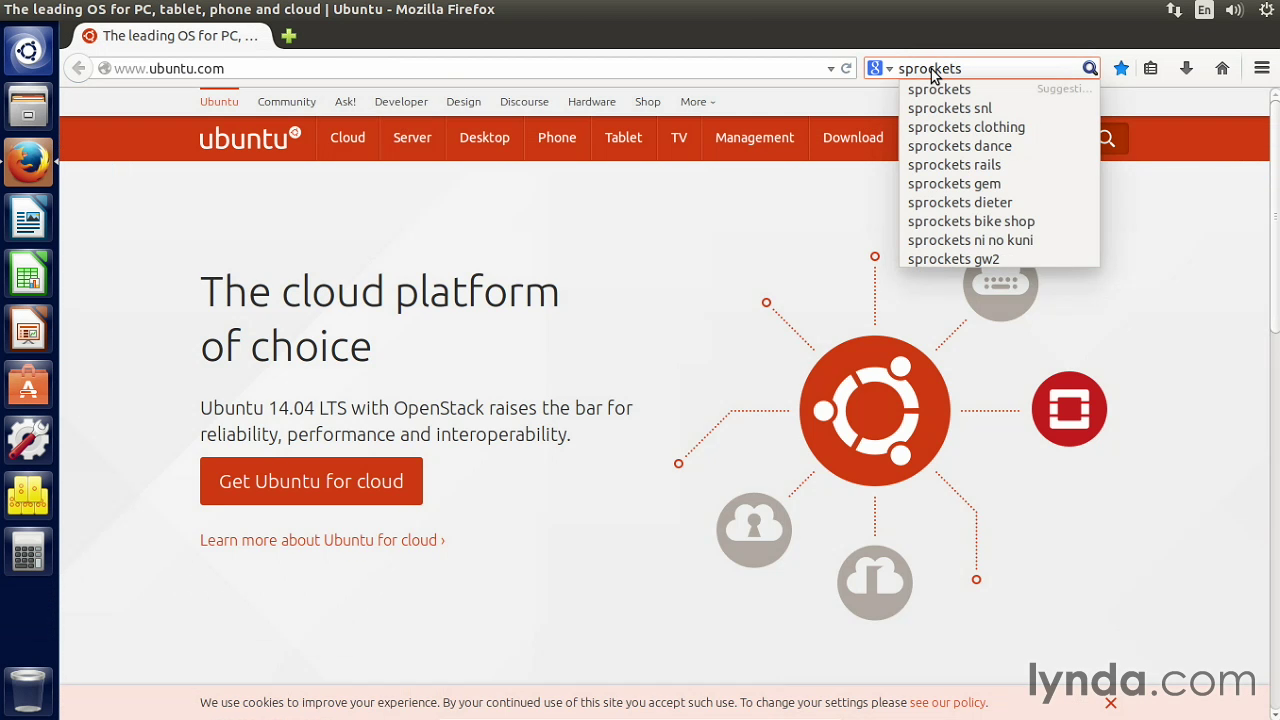Open the 'see our policy' cookie link
1280x720 pixels.
click(x=948, y=703)
